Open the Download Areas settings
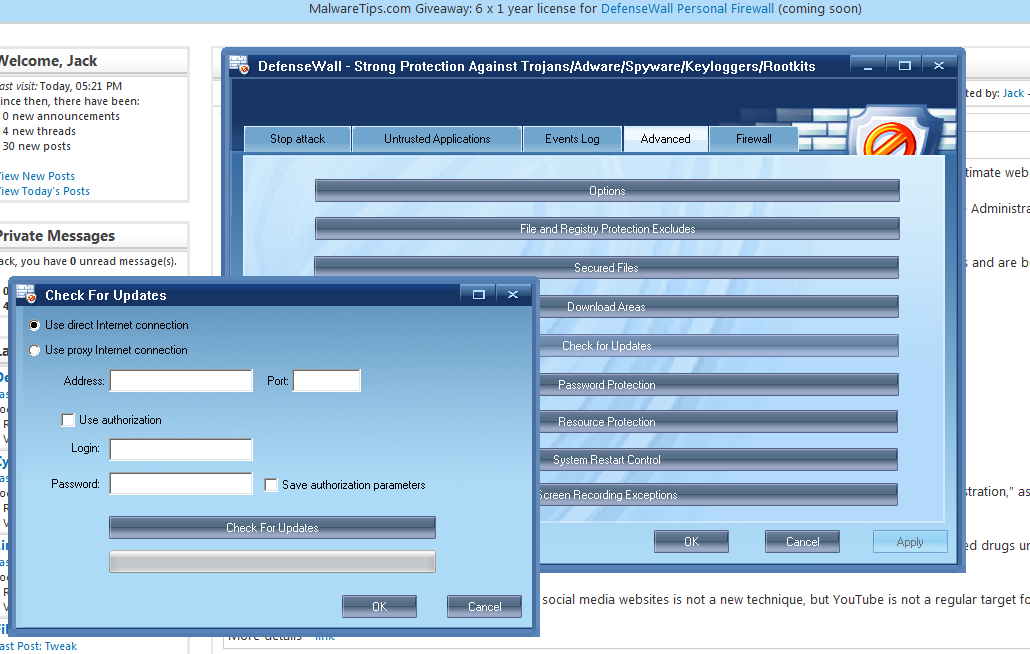This screenshot has height=654, width=1030. pyautogui.click(x=719, y=307)
